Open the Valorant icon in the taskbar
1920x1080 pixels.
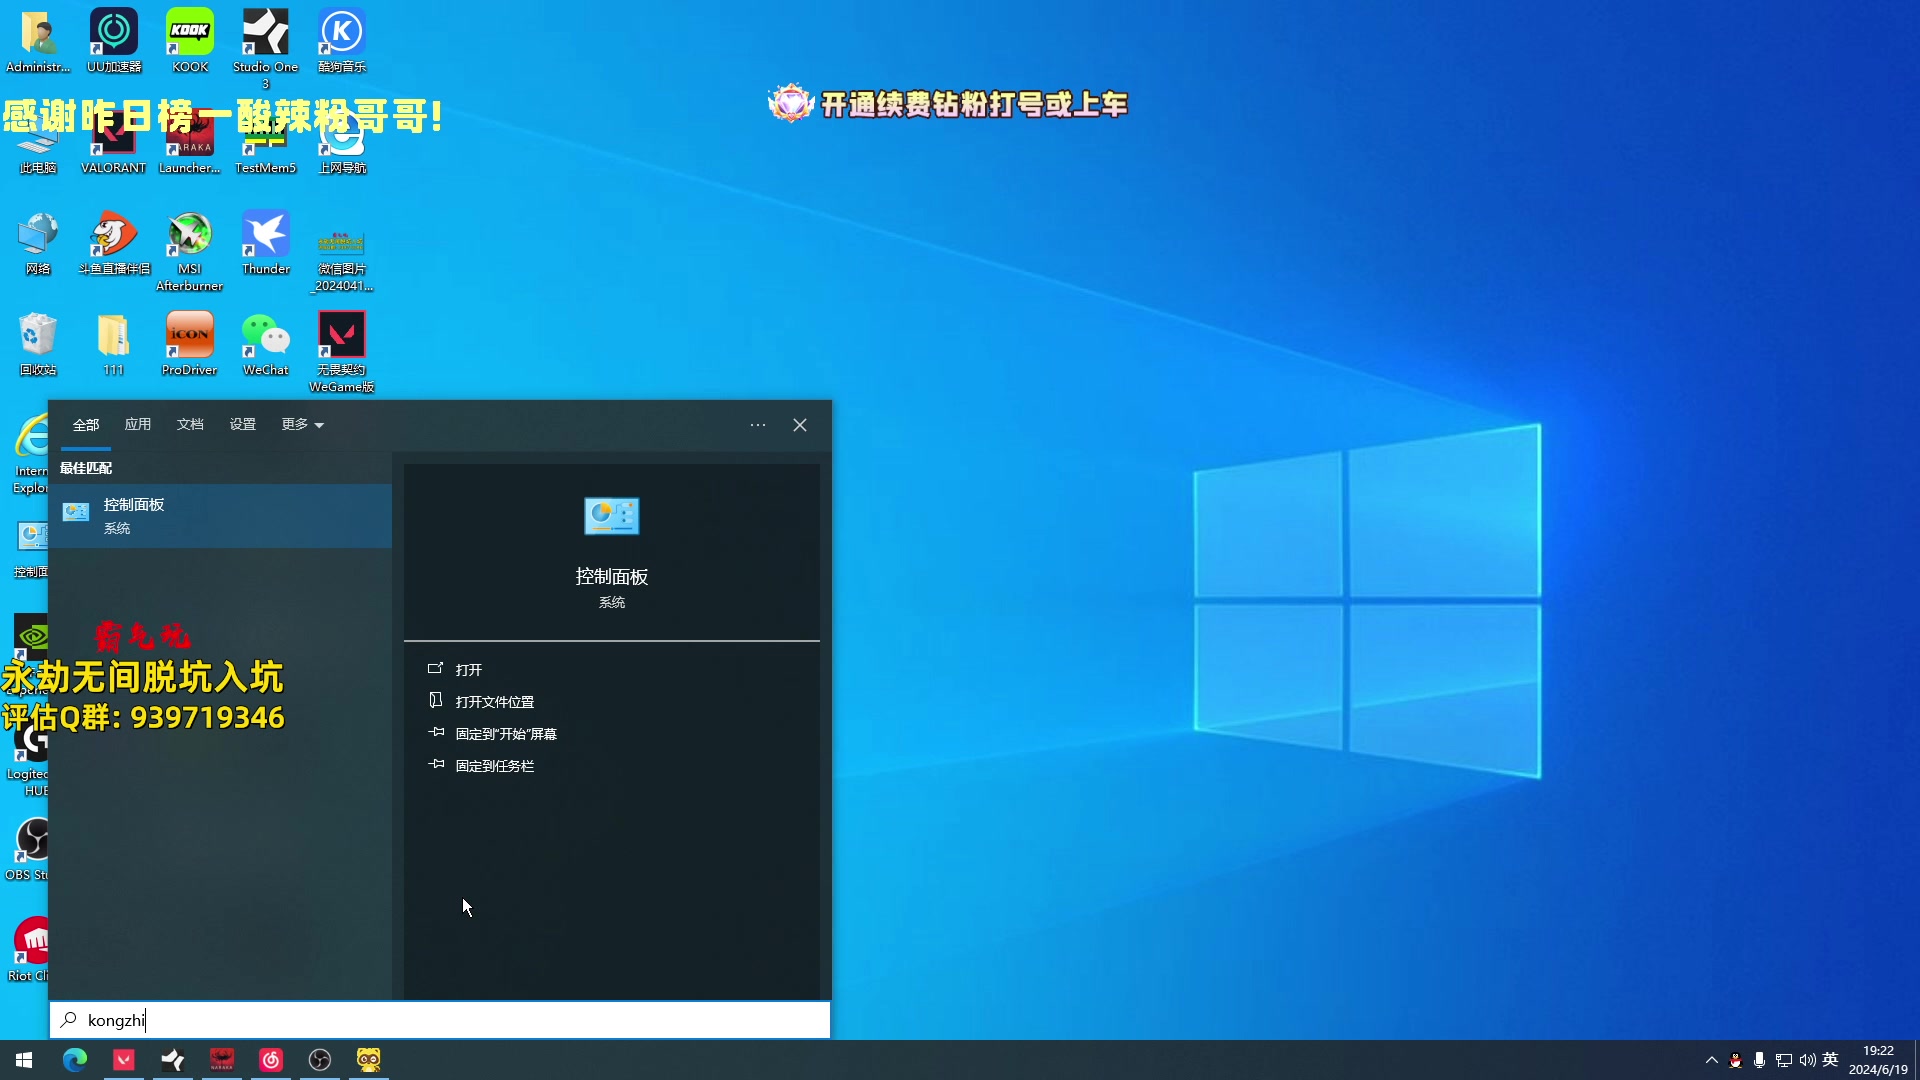[x=124, y=1060]
